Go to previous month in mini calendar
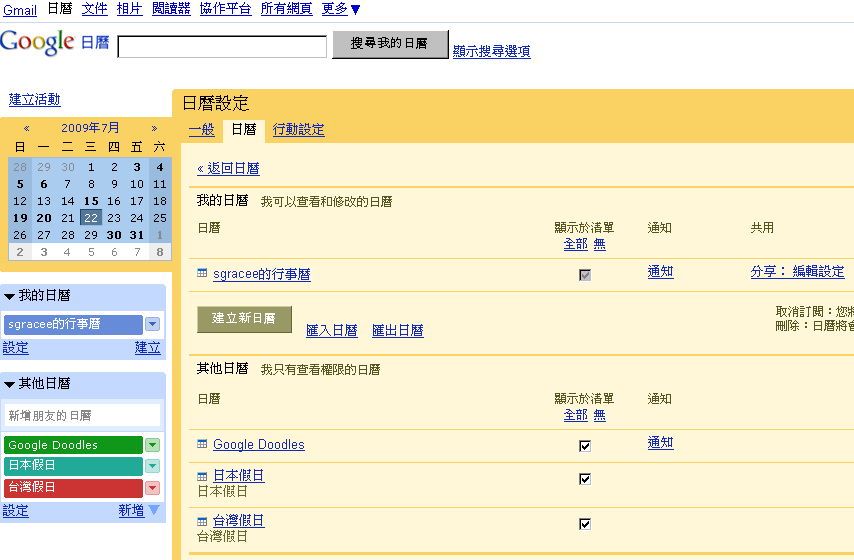854x560 pixels. coord(26,129)
